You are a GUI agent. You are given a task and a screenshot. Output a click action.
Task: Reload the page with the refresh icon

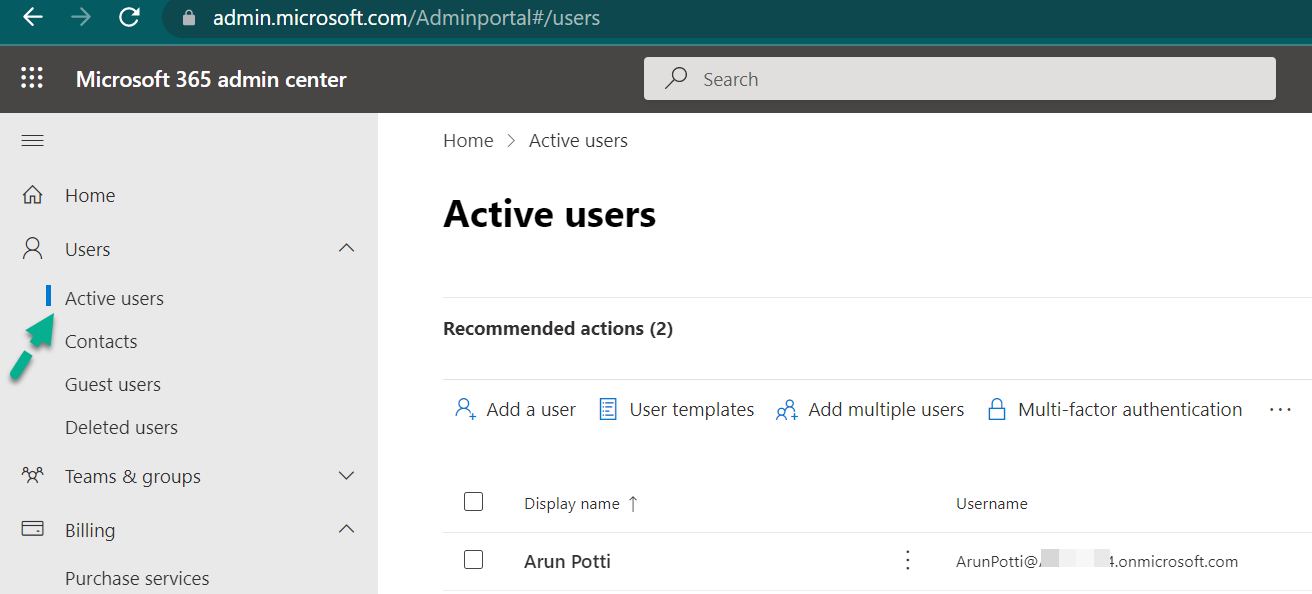129,17
